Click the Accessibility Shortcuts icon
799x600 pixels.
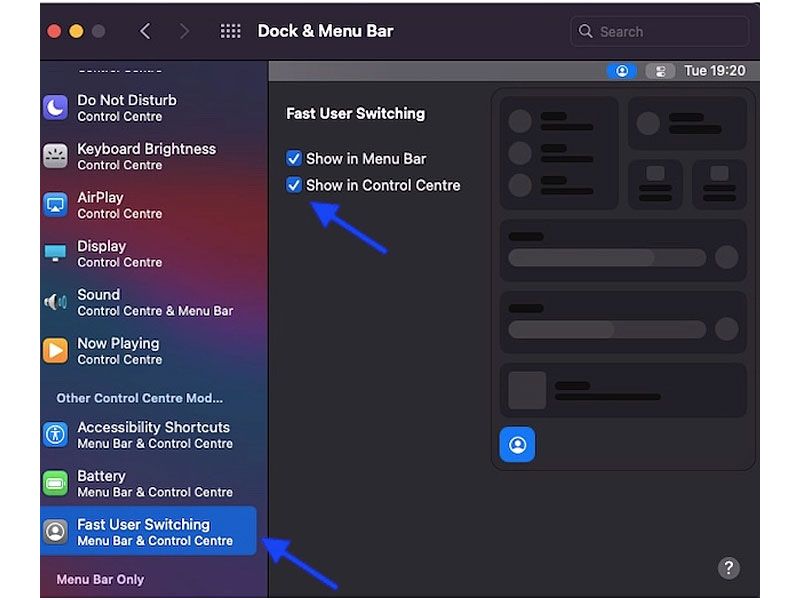(x=55, y=435)
